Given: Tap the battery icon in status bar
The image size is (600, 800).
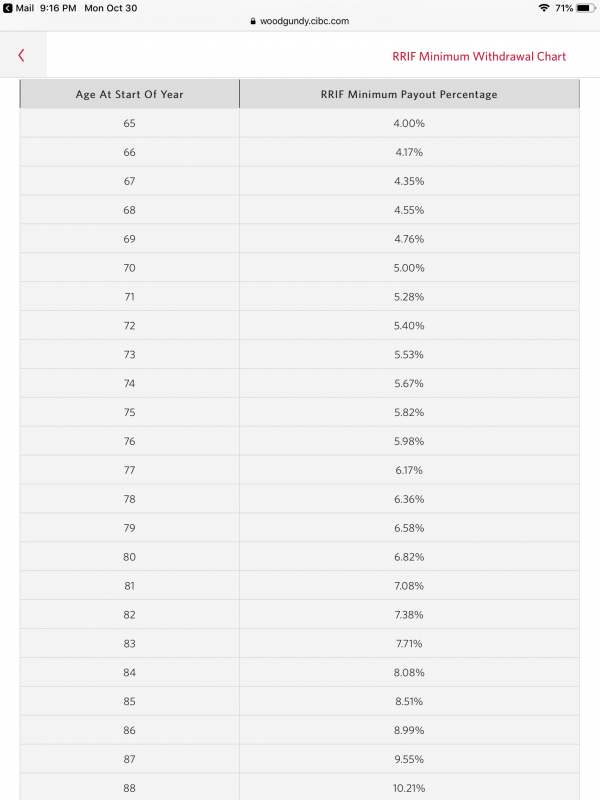Looking at the screenshot, I should click(585, 7).
